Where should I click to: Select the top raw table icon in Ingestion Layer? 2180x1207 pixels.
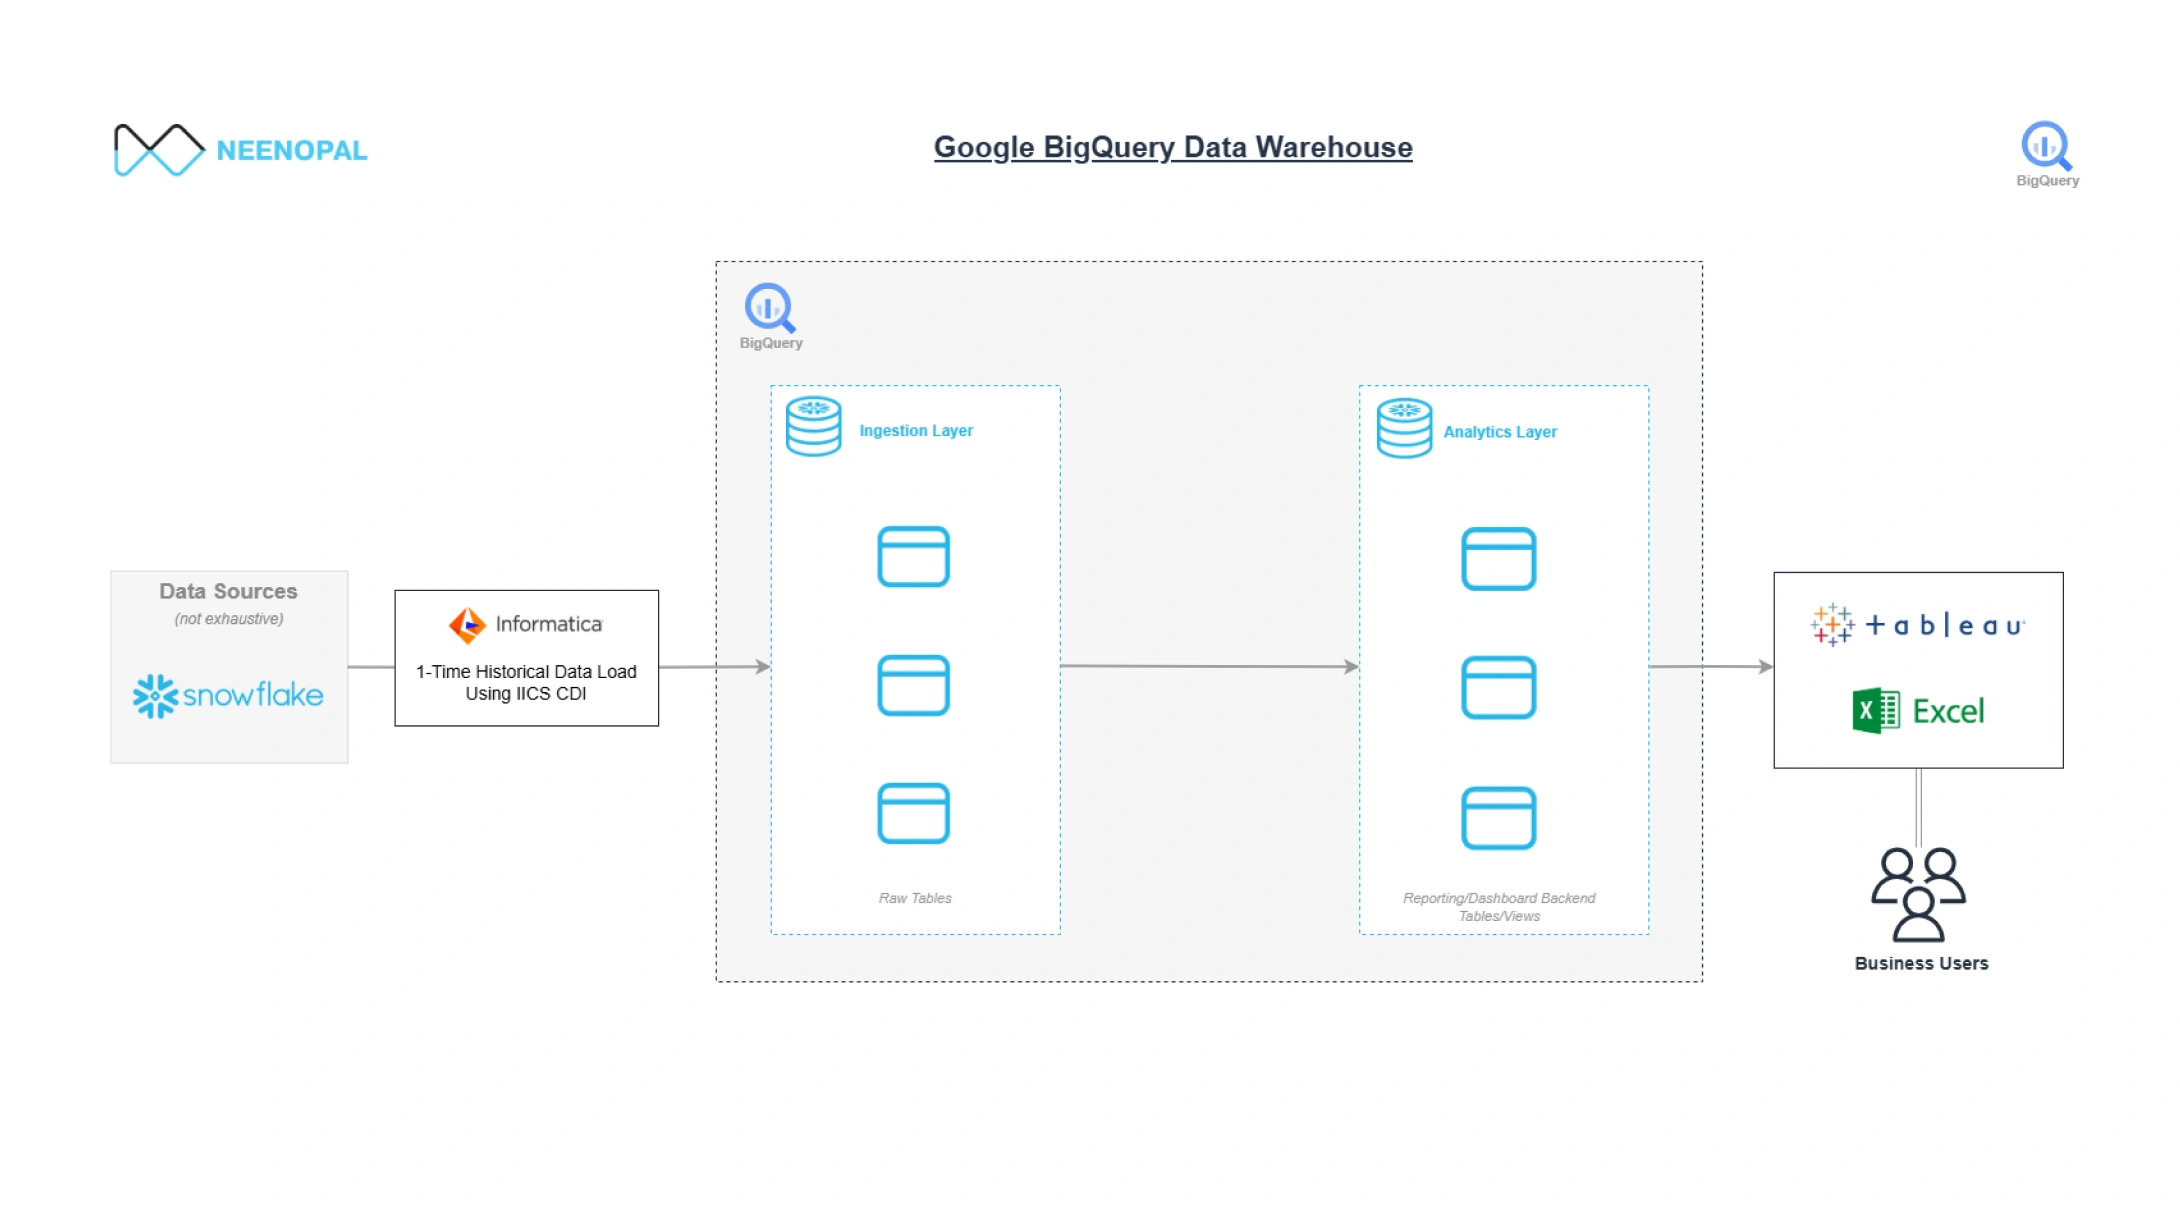pyautogui.click(x=913, y=557)
